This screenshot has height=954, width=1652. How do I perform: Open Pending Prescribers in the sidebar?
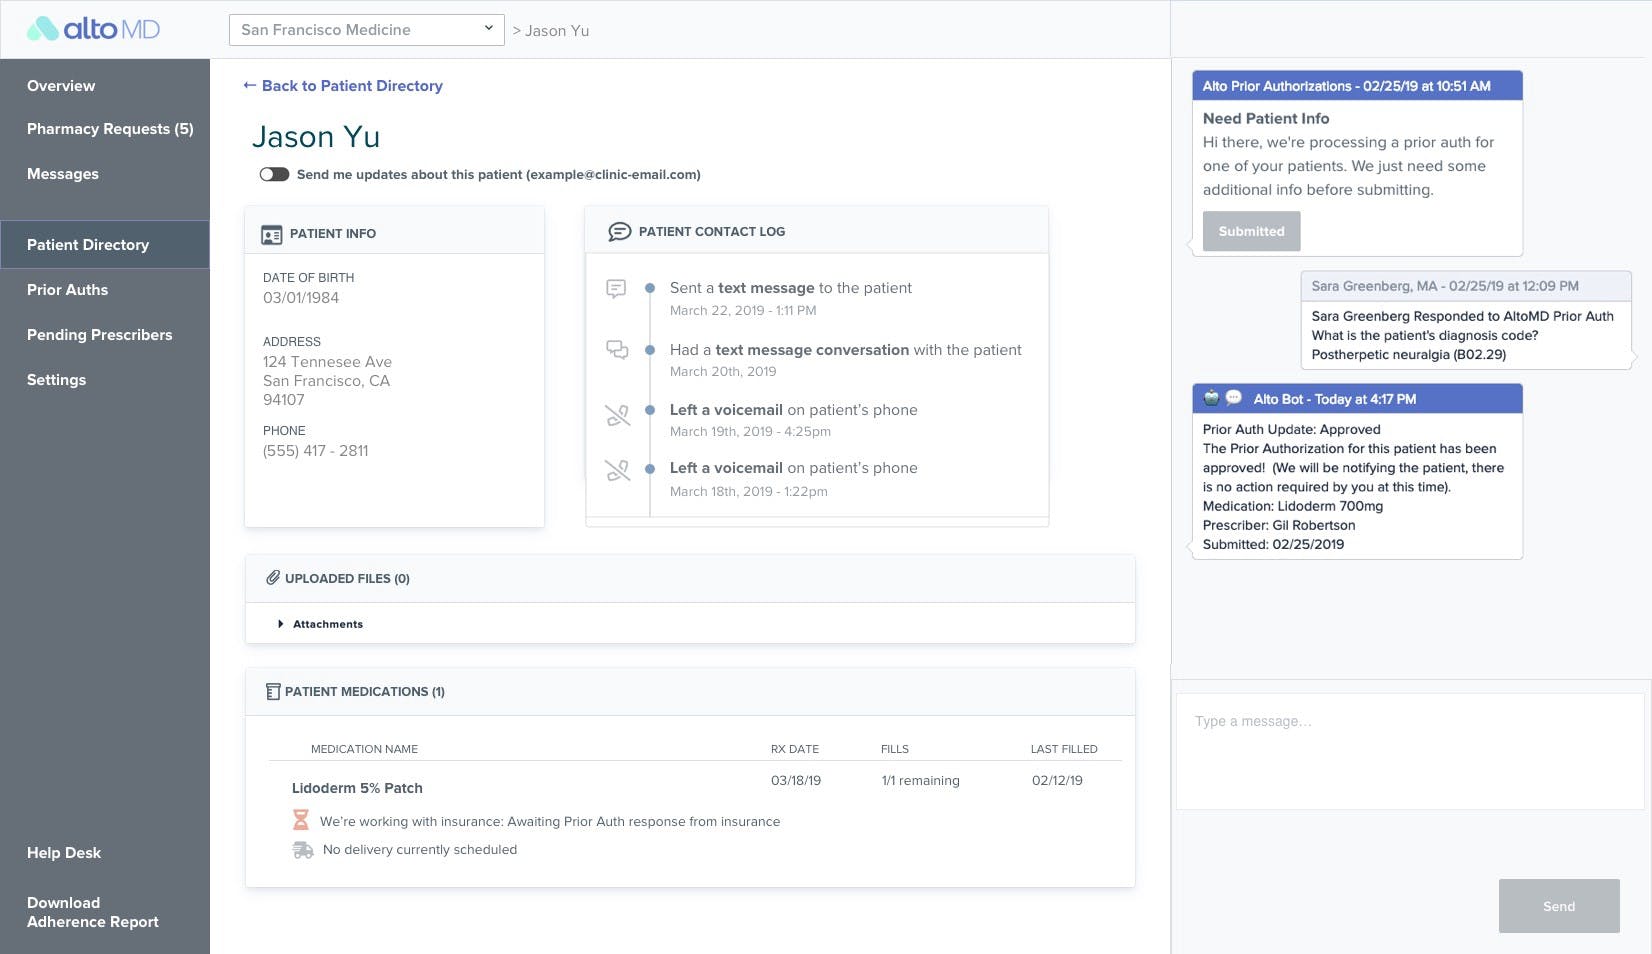click(x=99, y=335)
